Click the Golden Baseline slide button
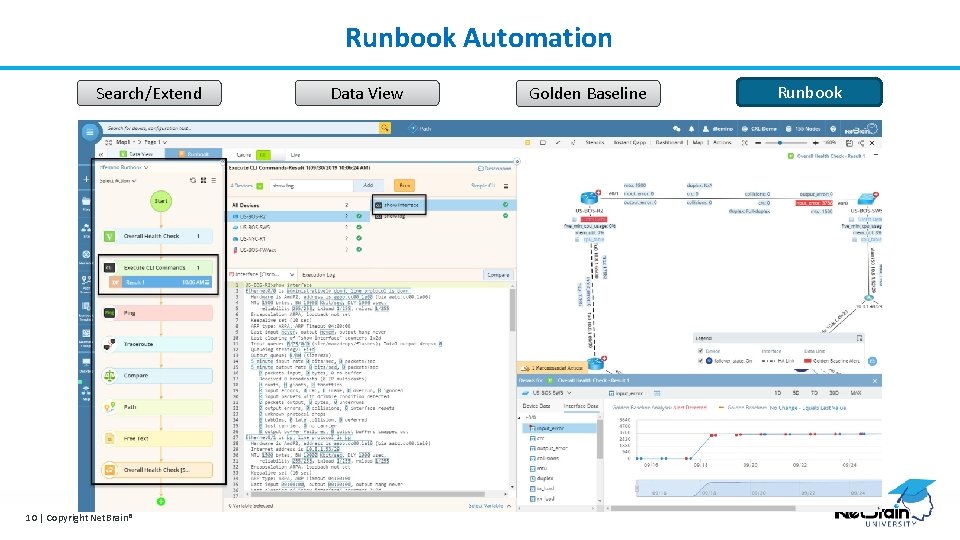The width and height of the screenshot is (960, 540). [588, 94]
